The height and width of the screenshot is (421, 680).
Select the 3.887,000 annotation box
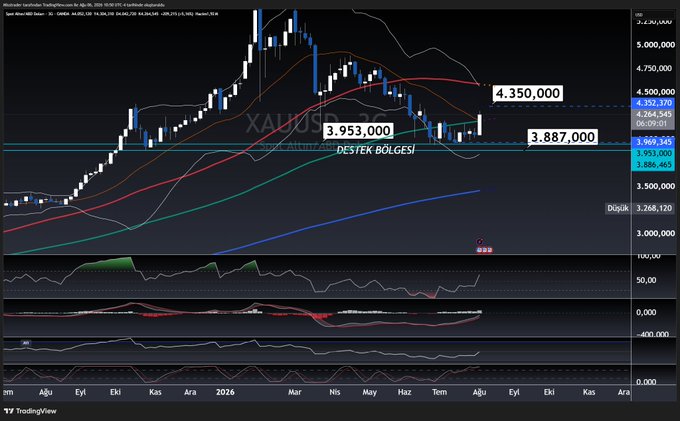click(562, 137)
